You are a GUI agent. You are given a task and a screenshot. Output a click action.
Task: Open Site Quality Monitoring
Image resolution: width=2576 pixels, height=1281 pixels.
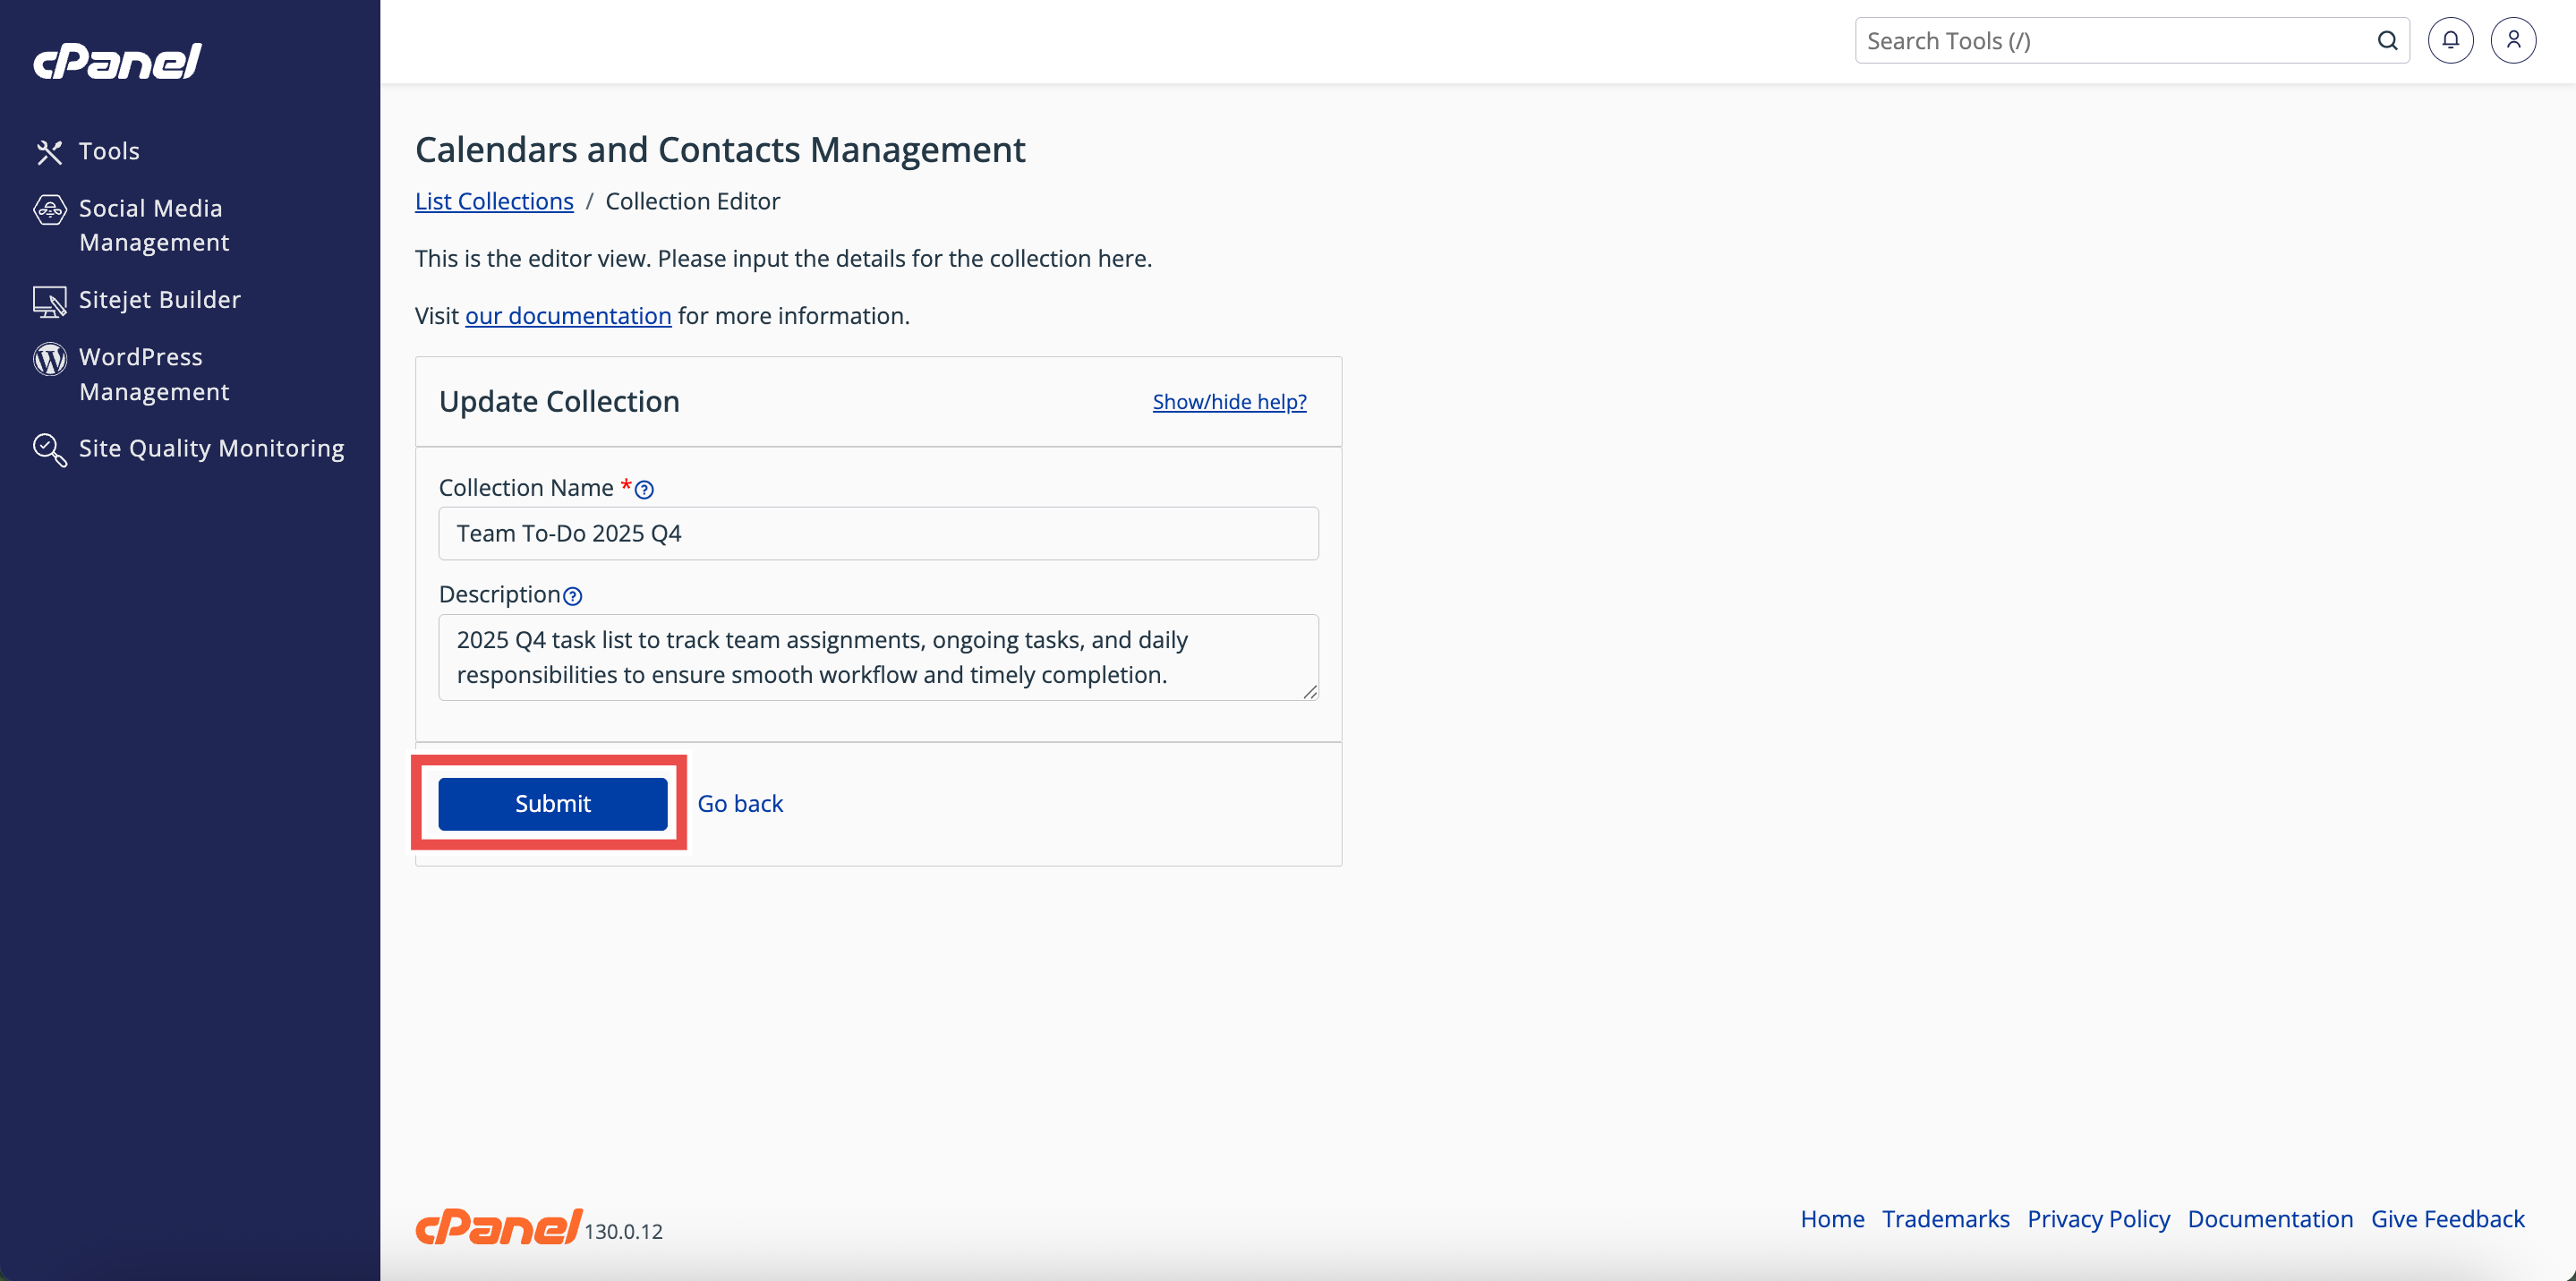tap(210, 448)
